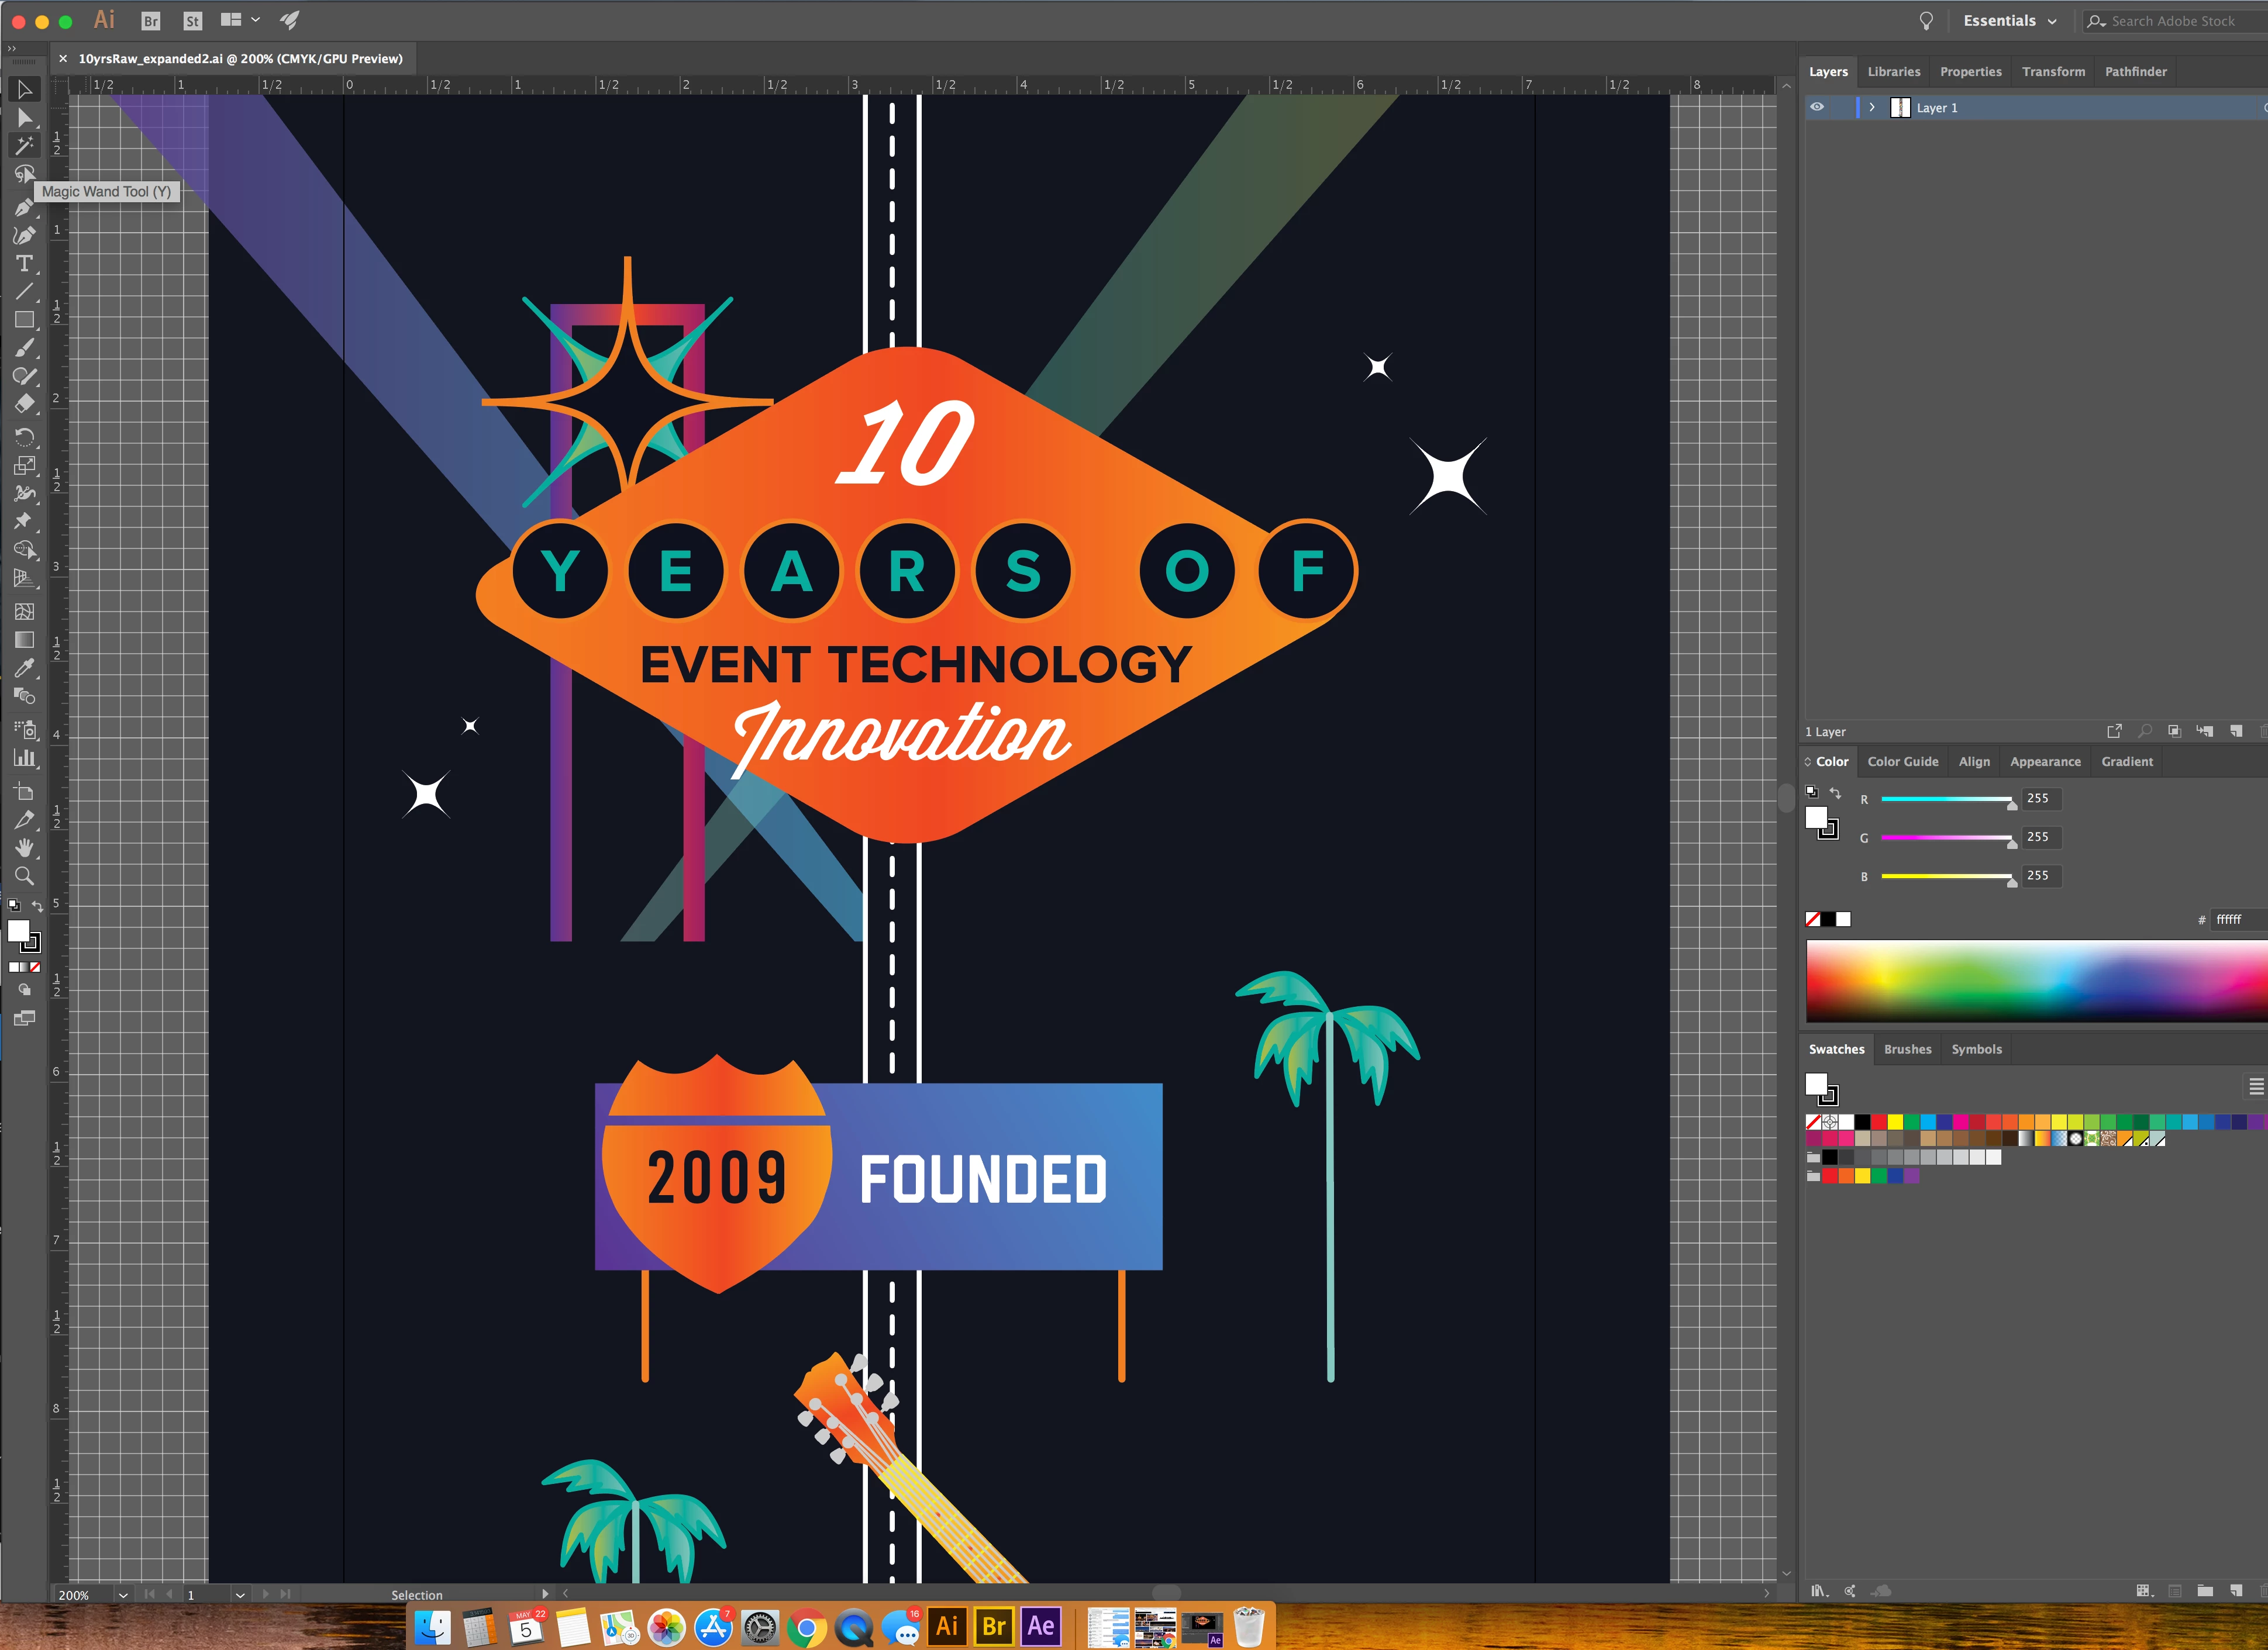Switch to the Pathfinder tab
Screen dimensions: 2268x1650
pyautogui.click(x=2135, y=72)
